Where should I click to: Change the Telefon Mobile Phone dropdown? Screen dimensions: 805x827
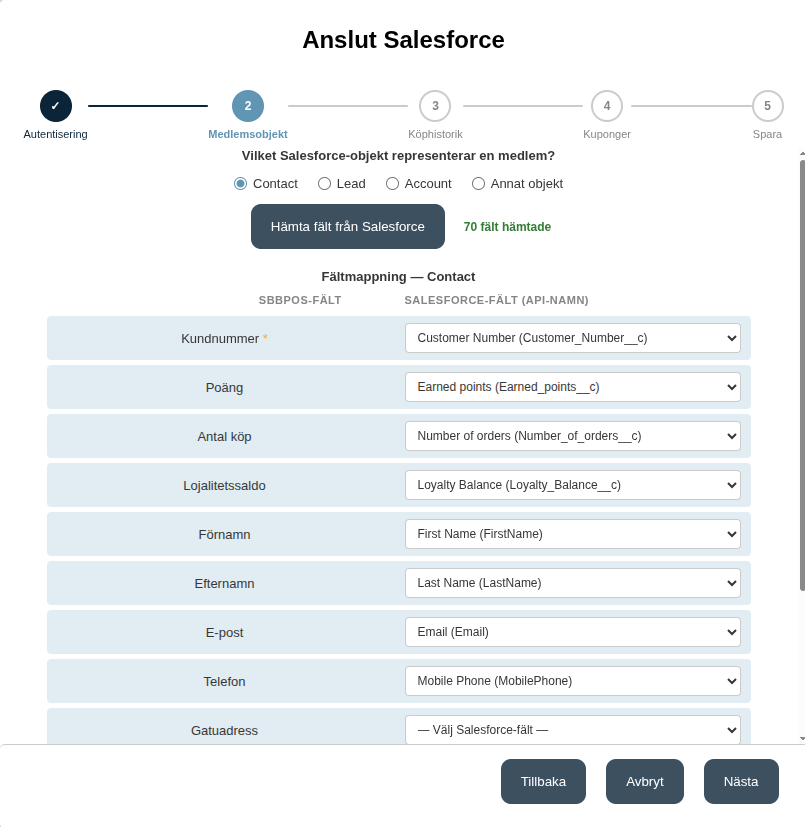pyautogui.click(x=572, y=681)
